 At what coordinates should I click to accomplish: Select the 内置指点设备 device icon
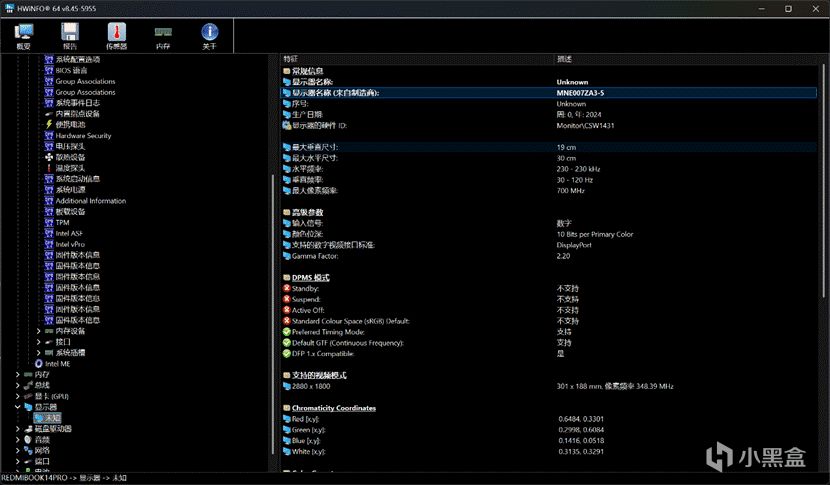pos(49,114)
